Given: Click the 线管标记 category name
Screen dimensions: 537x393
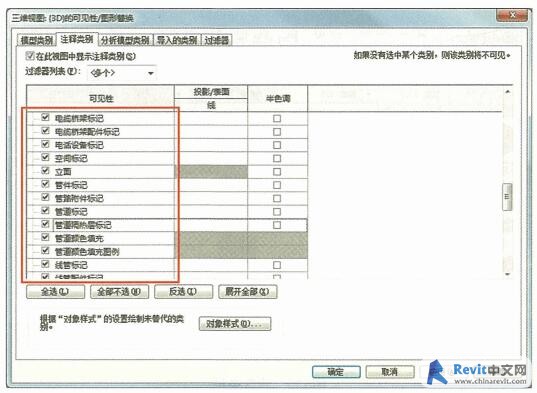Looking at the screenshot, I should pyautogui.click(x=71, y=265).
